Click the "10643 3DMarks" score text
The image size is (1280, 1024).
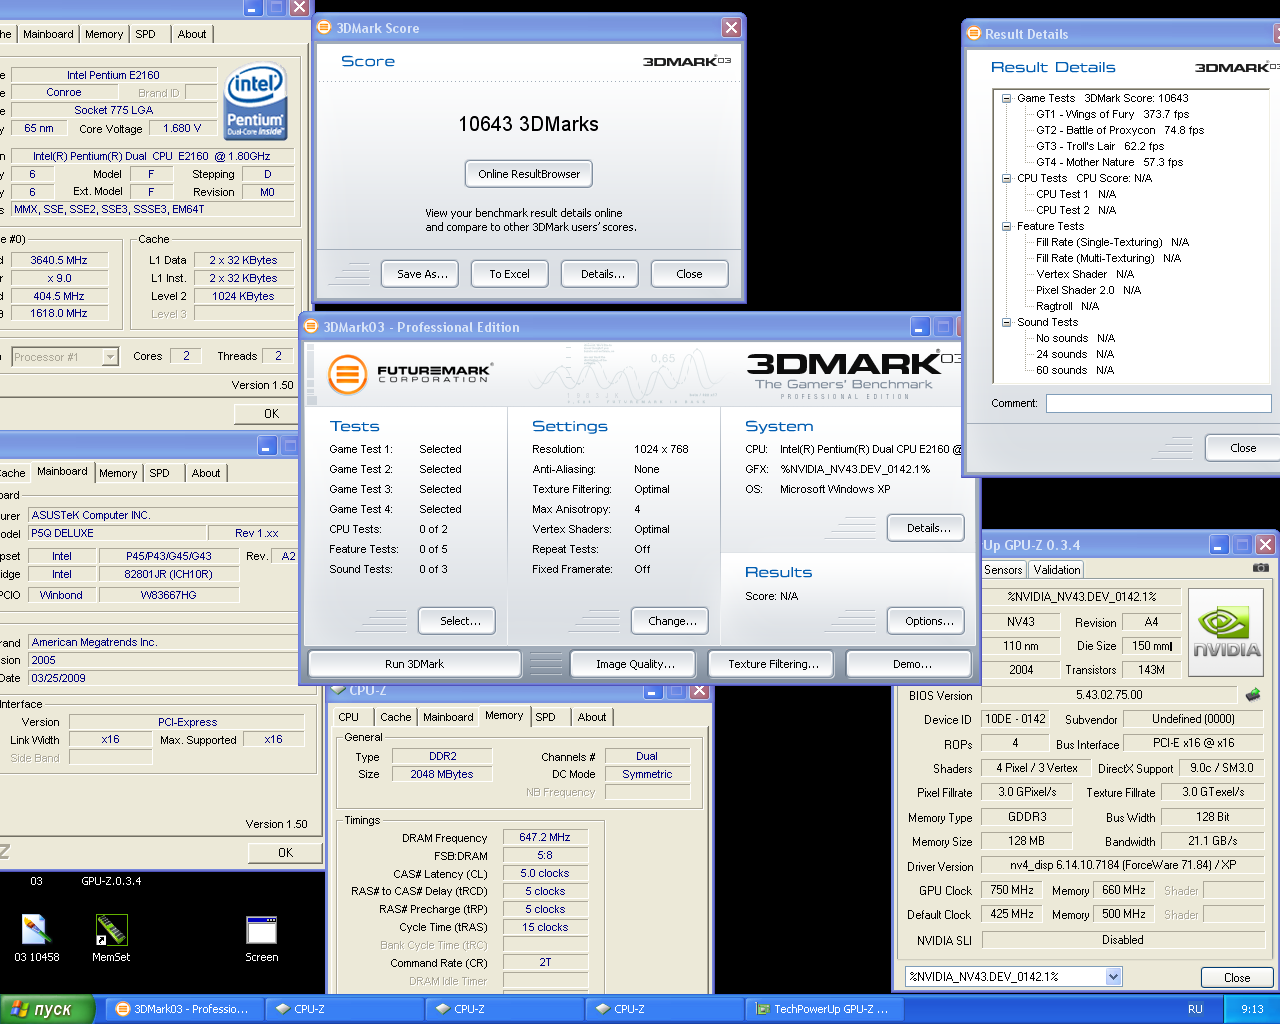point(528,124)
